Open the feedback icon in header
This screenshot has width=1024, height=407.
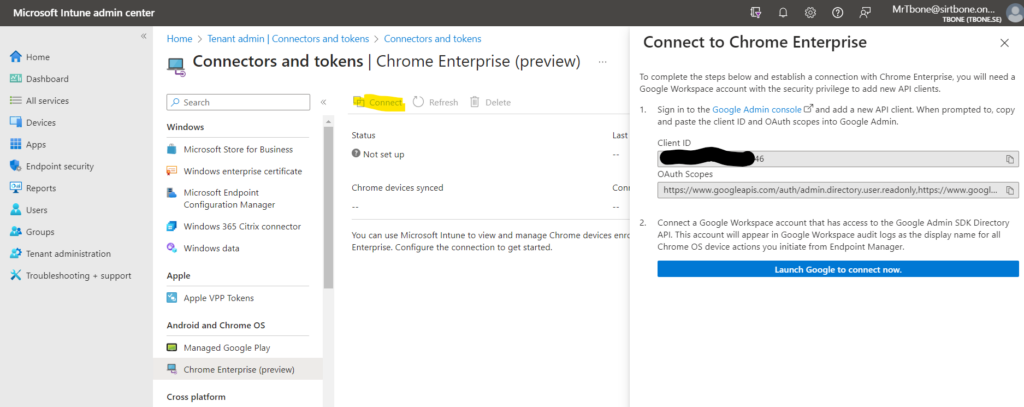point(865,12)
